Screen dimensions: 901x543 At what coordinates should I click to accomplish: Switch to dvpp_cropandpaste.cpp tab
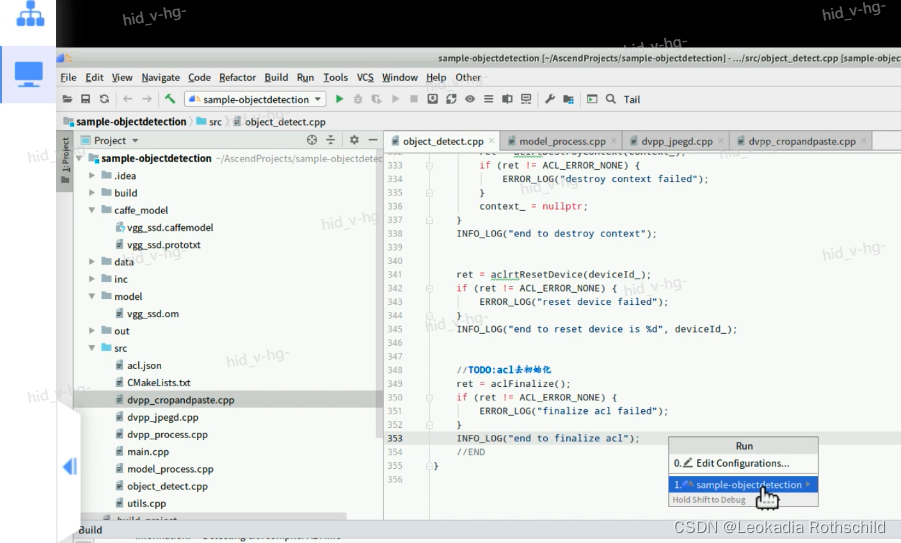point(802,141)
